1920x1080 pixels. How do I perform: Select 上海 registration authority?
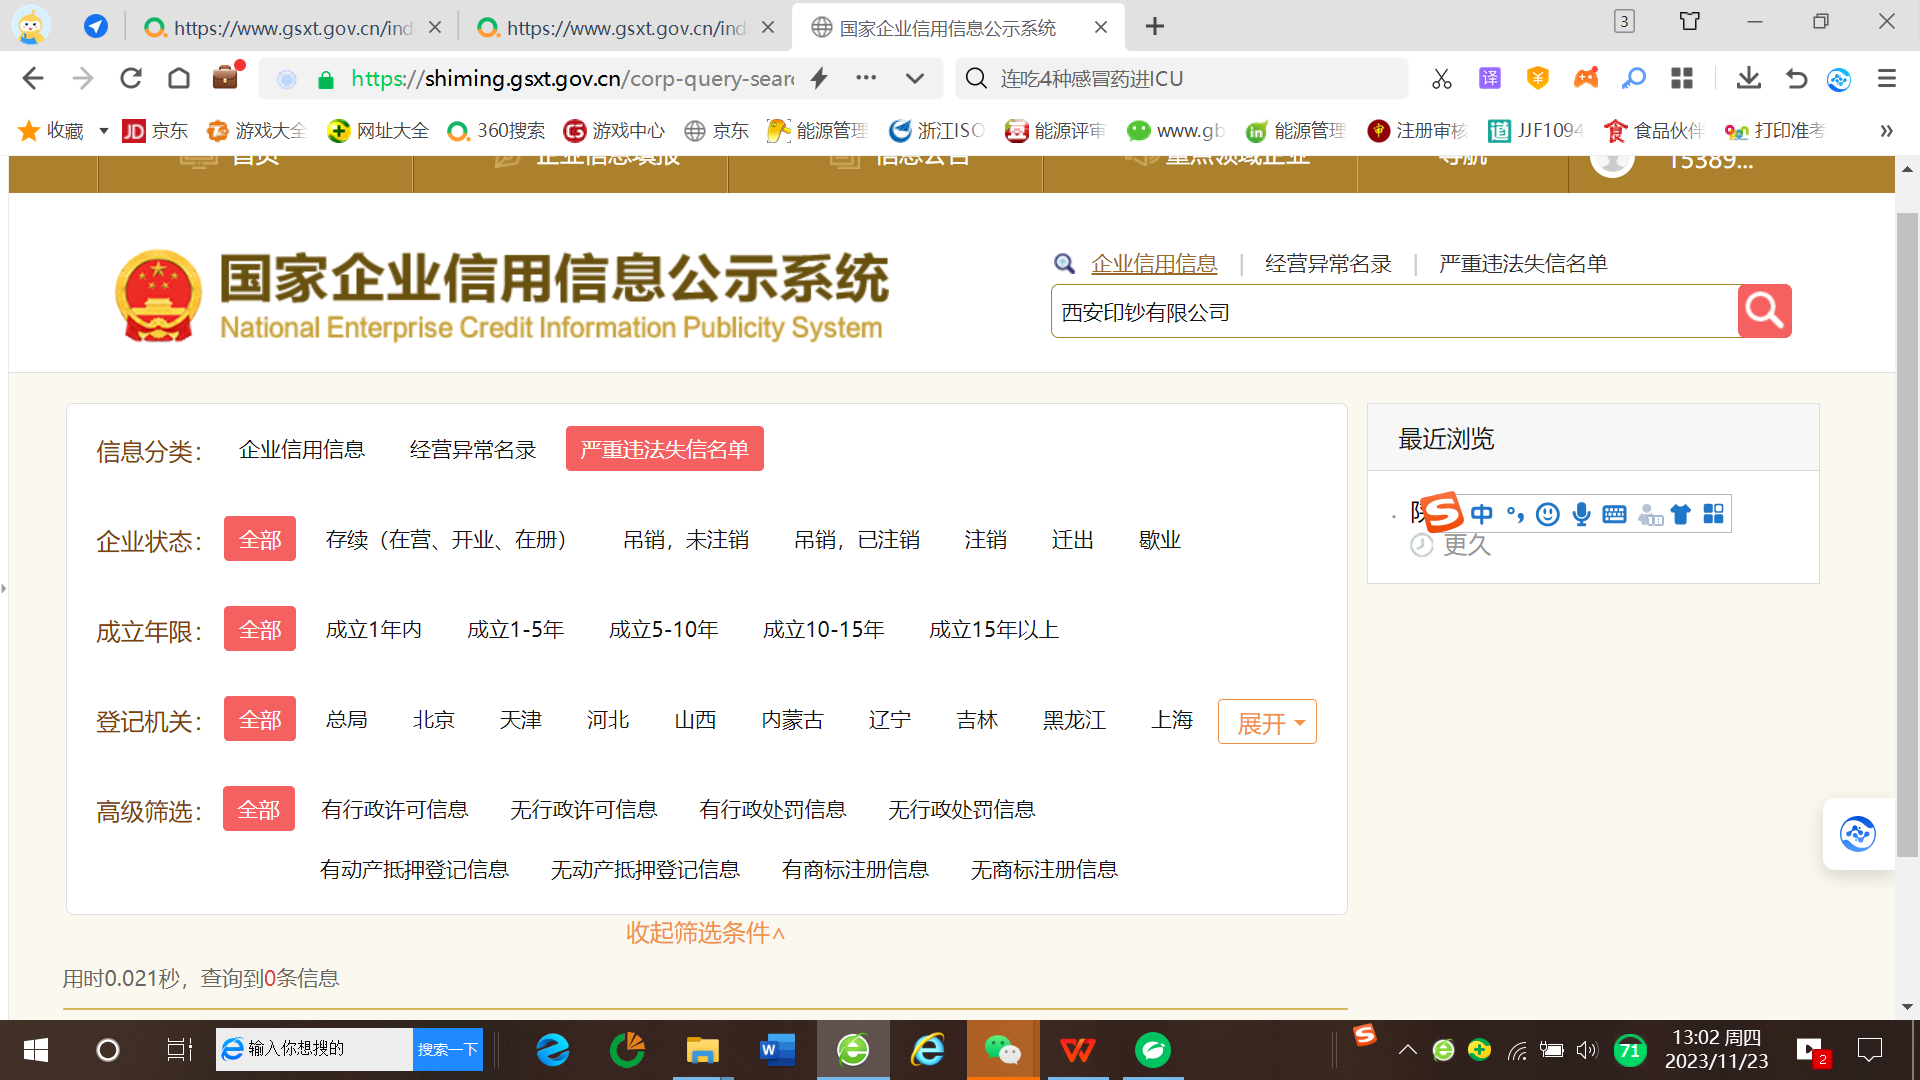(1172, 719)
